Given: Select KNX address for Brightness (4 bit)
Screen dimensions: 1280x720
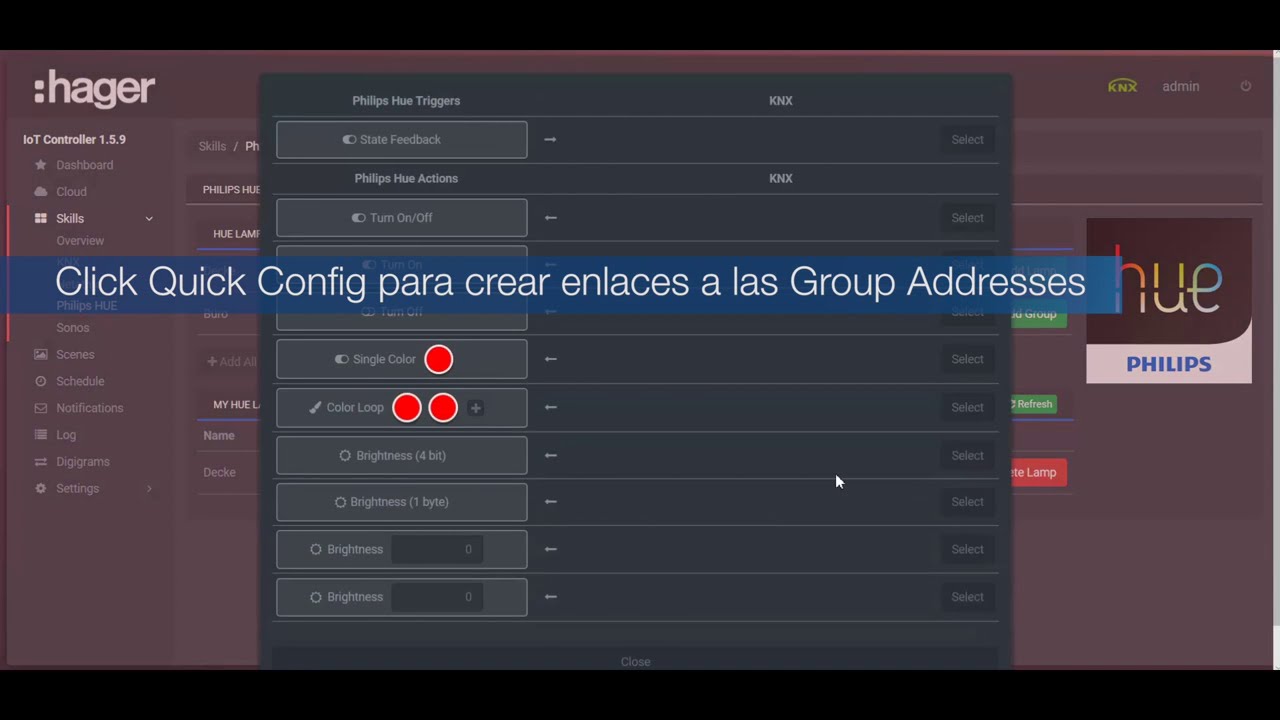Looking at the screenshot, I should pyautogui.click(x=967, y=455).
